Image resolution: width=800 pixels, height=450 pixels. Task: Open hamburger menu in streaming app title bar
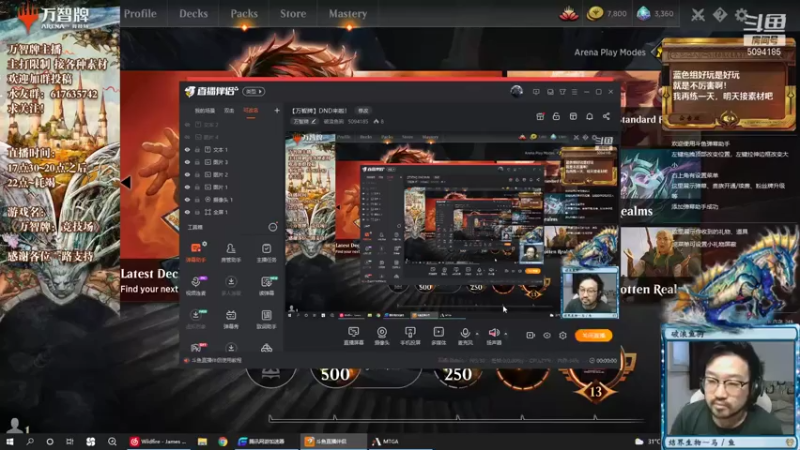[x=574, y=92]
